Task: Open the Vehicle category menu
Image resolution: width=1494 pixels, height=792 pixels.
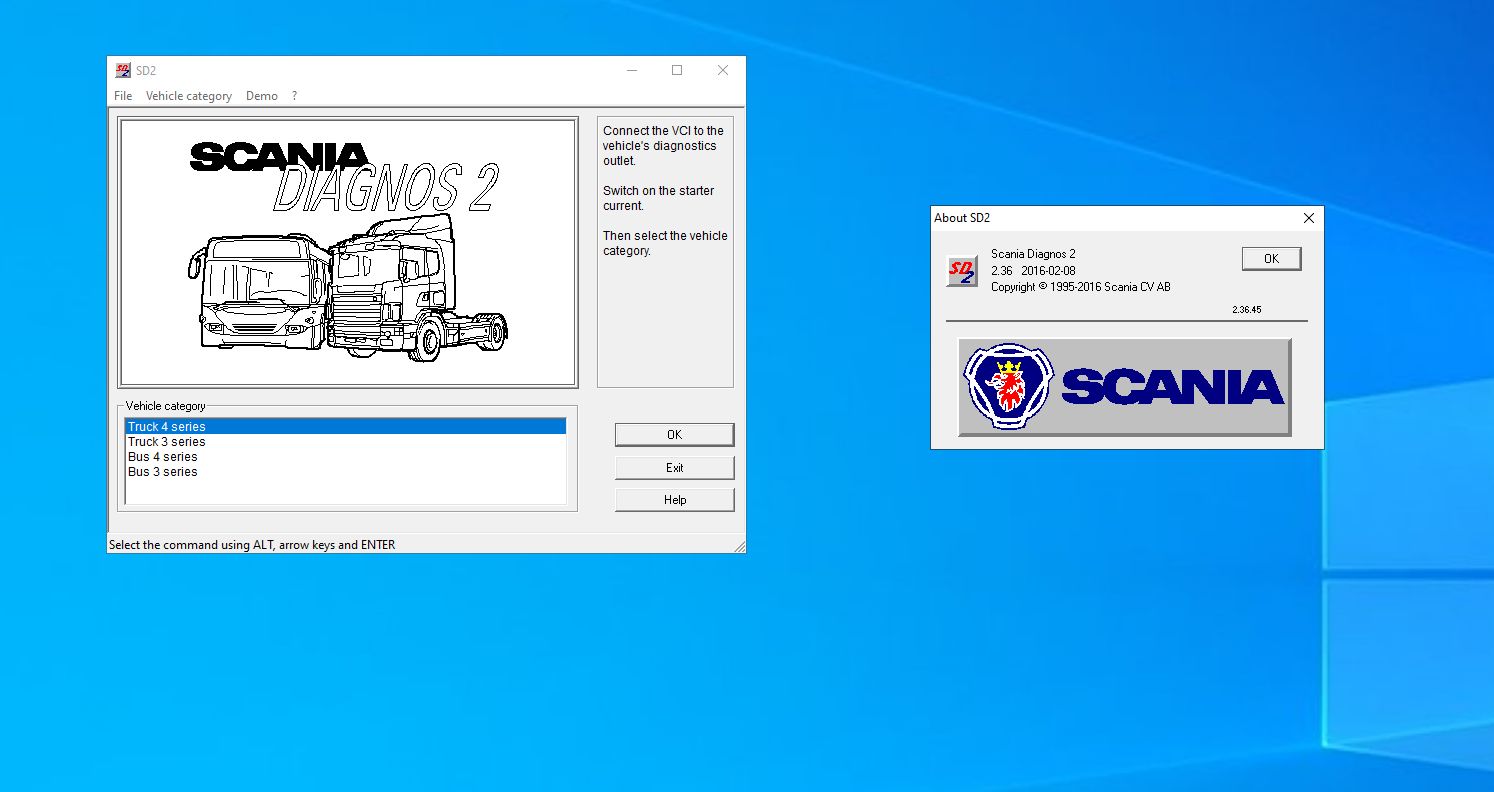Action: point(189,95)
